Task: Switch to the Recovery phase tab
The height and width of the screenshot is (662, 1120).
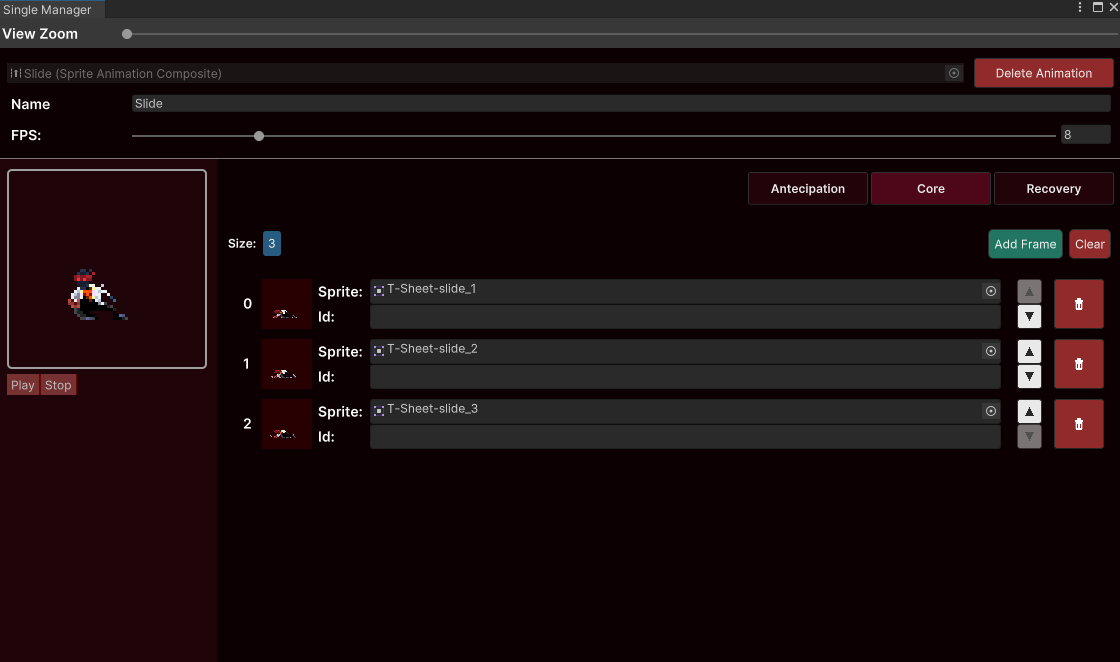Action: [1053, 188]
